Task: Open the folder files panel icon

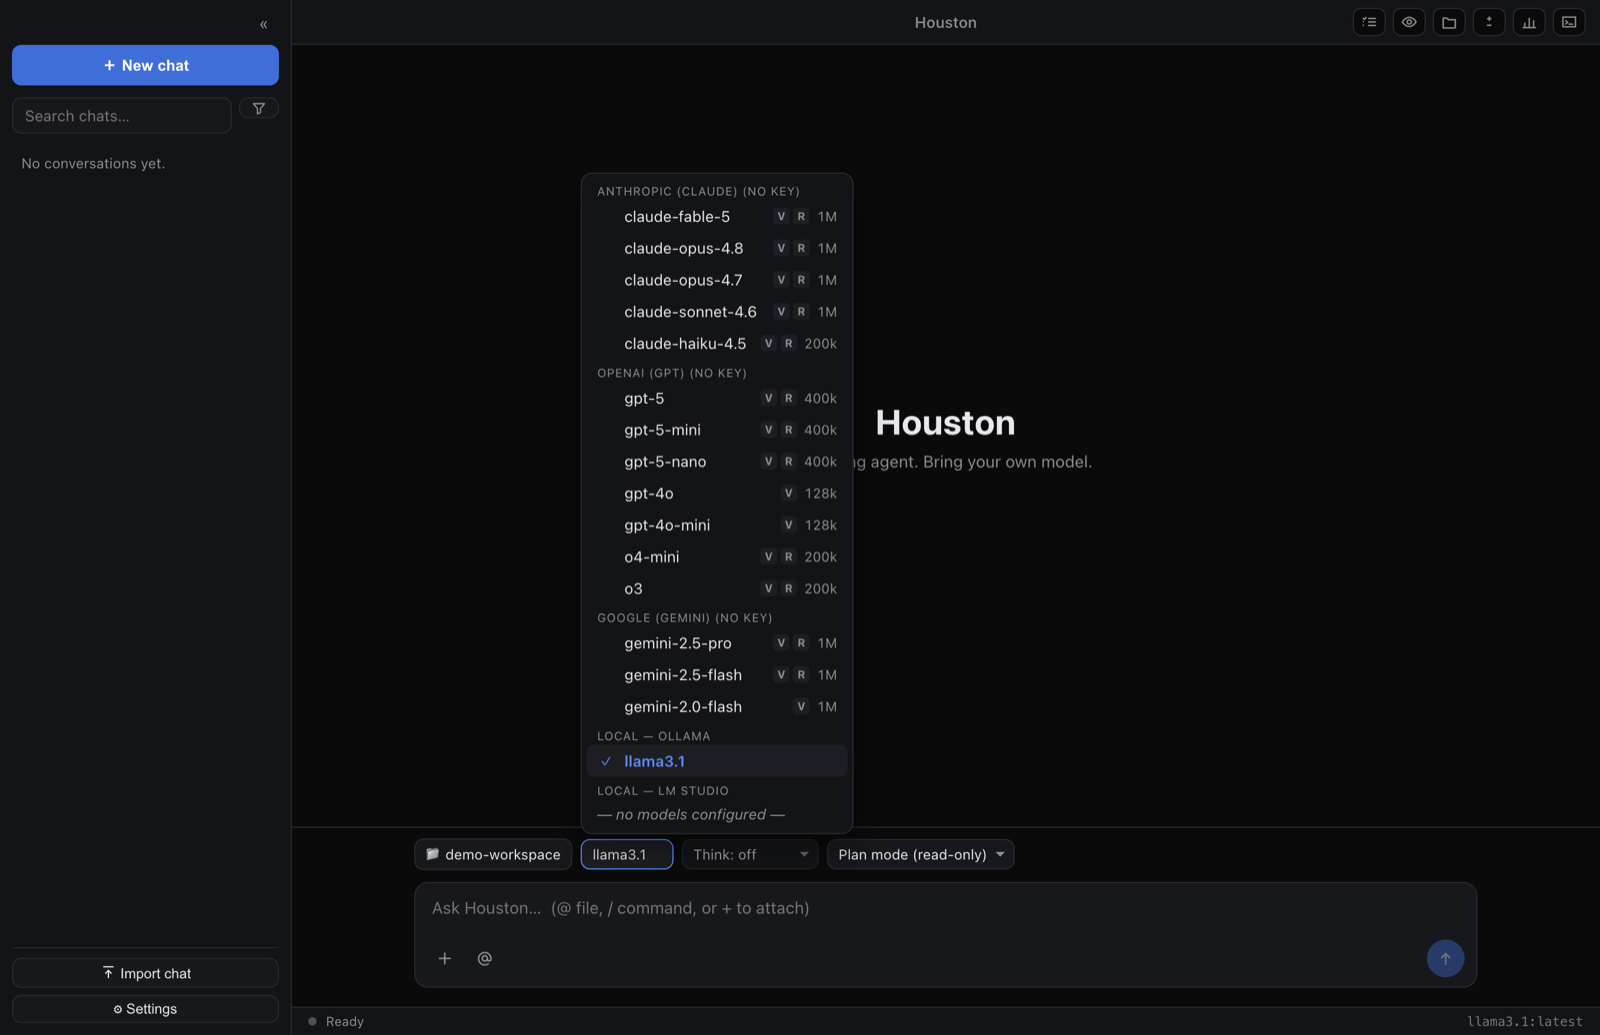Action: 1449,22
